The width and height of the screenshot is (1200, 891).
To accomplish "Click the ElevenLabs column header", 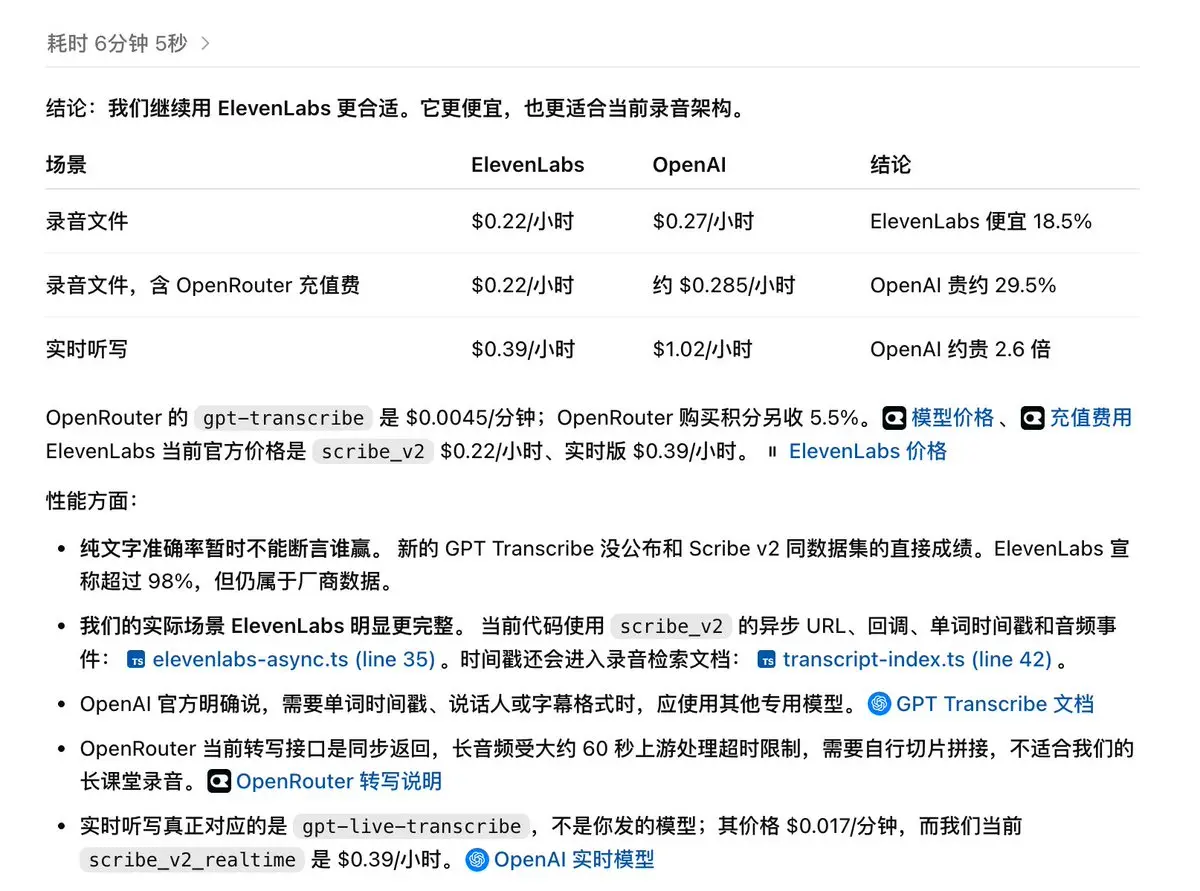I will [x=528, y=165].
